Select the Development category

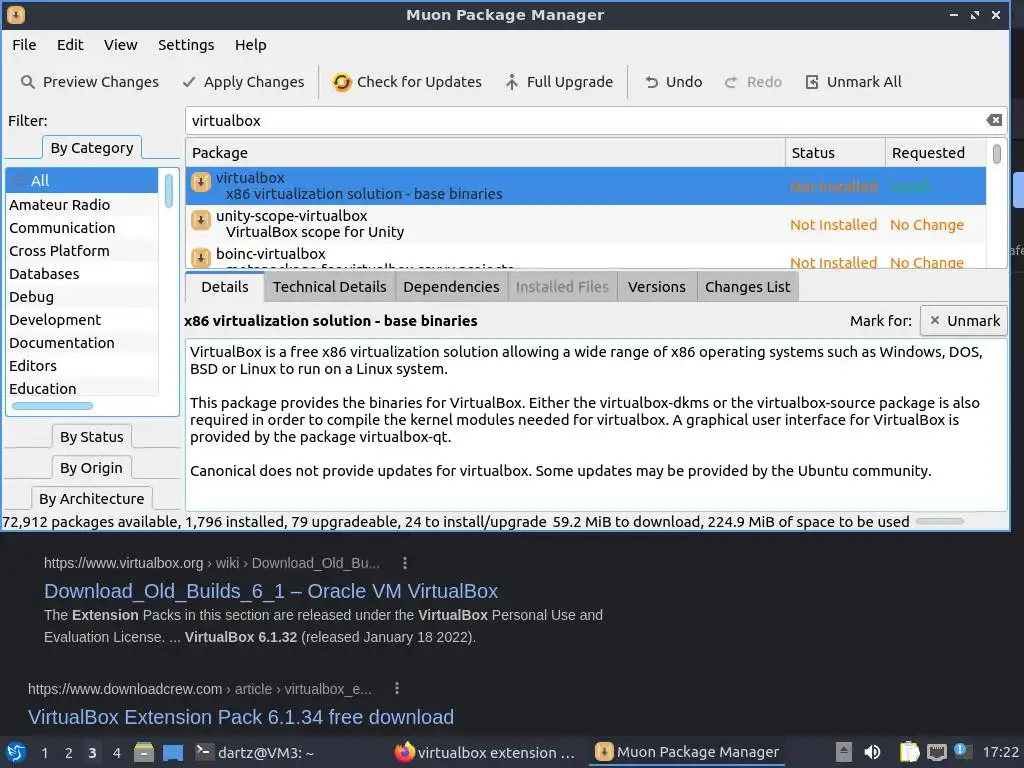pos(82,320)
